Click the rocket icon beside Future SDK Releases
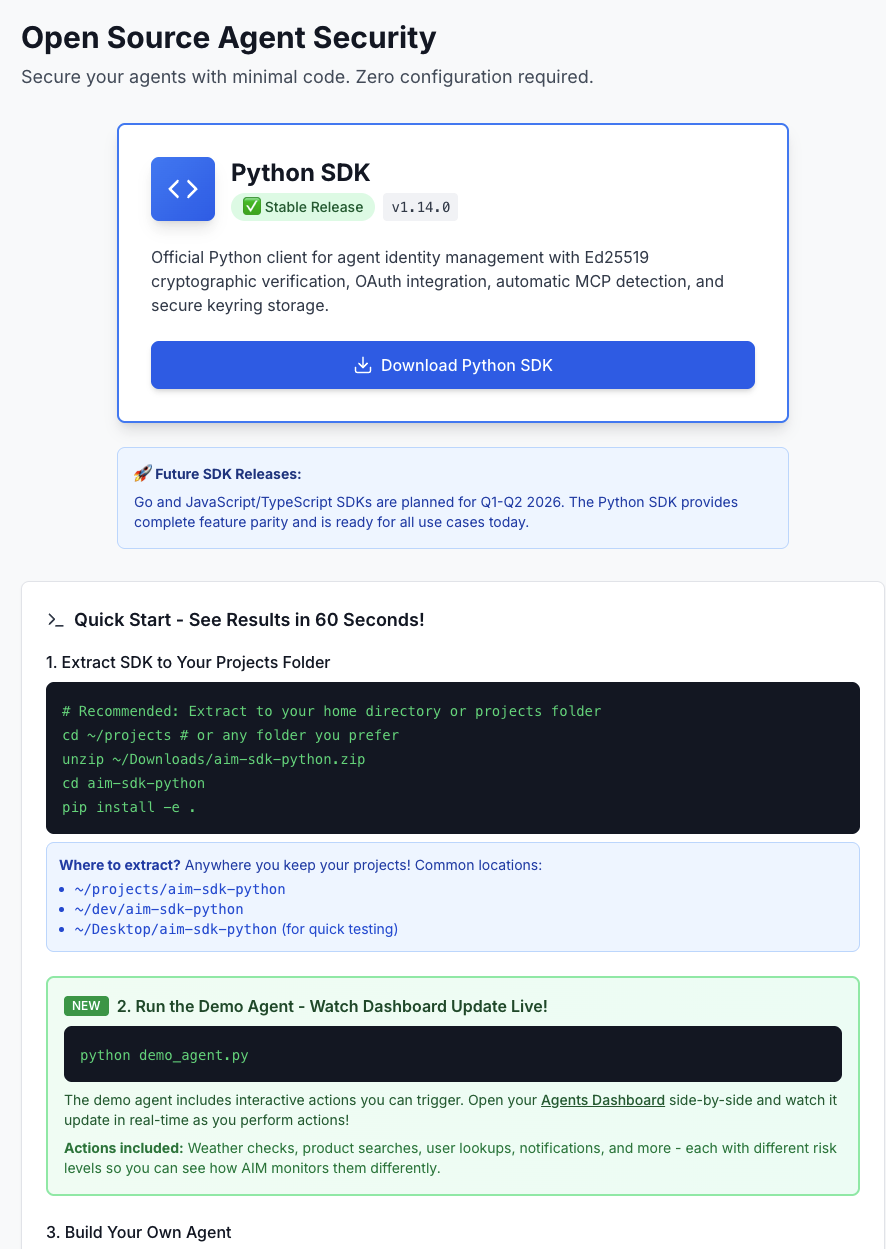Viewport: 886px width, 1249px height. 142,474
